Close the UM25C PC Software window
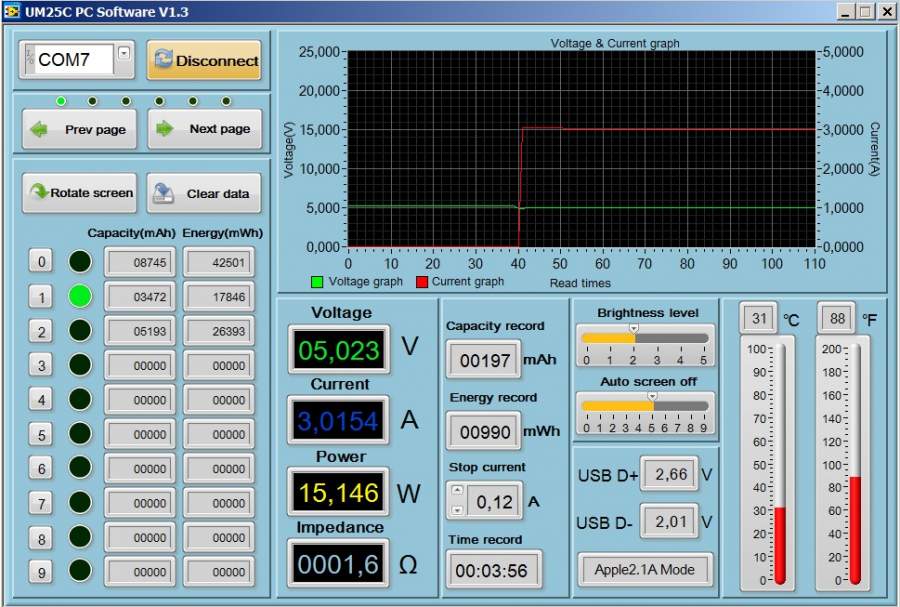The height and width of the screenshot is (607, 900). [x=887, y=11]
